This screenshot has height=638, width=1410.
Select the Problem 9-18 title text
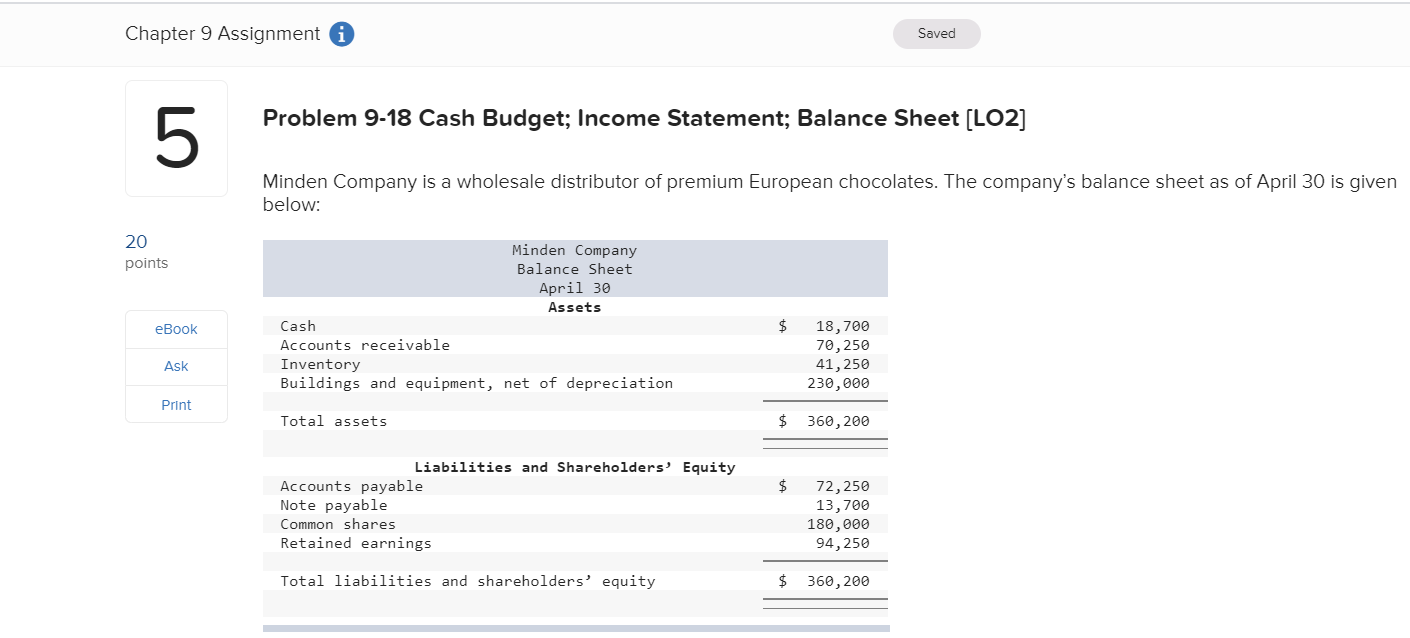(x=643, y=117)
